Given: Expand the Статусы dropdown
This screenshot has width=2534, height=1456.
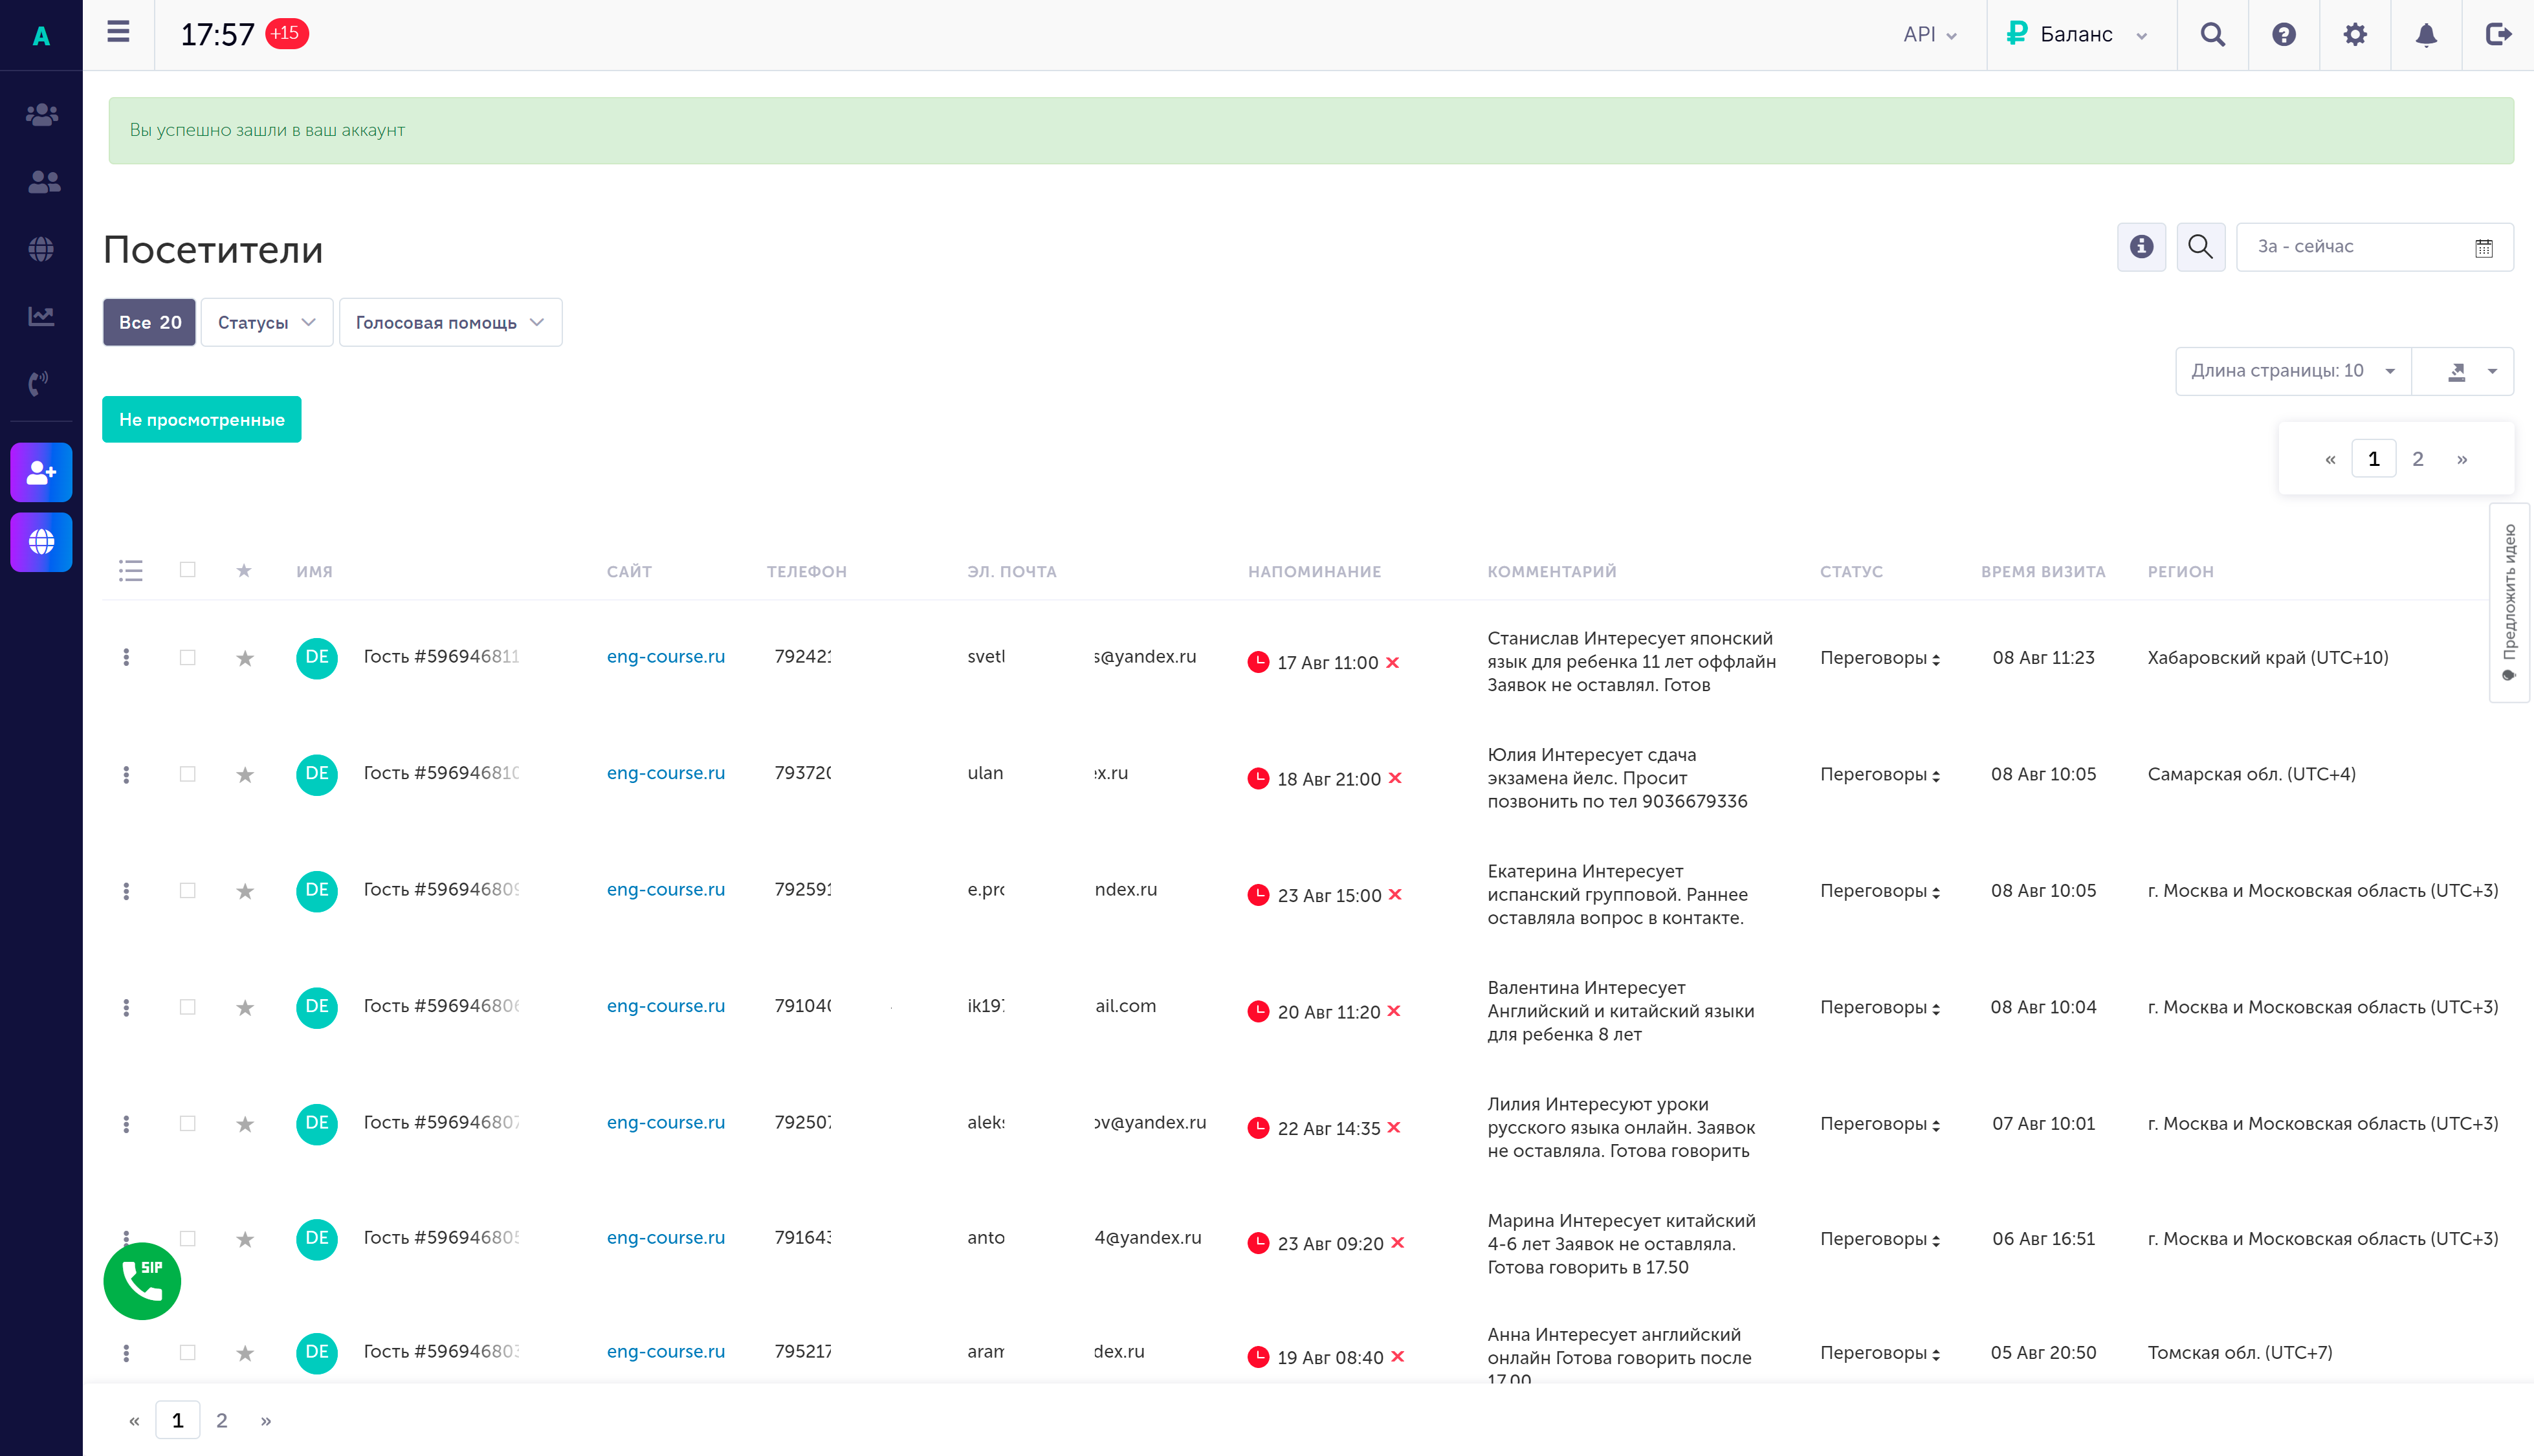Looking at the screenshot, I should (x=266, y=323).
